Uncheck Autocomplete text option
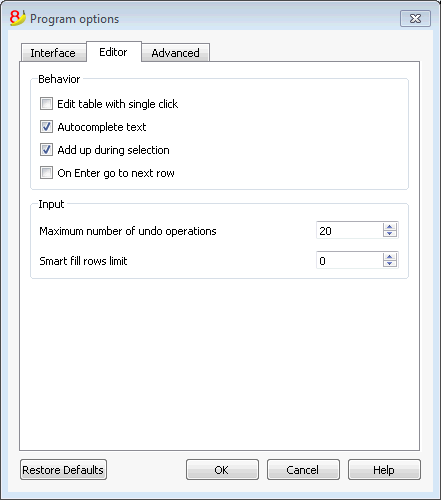Screen dimensions: 441x500 click(46, 127)
